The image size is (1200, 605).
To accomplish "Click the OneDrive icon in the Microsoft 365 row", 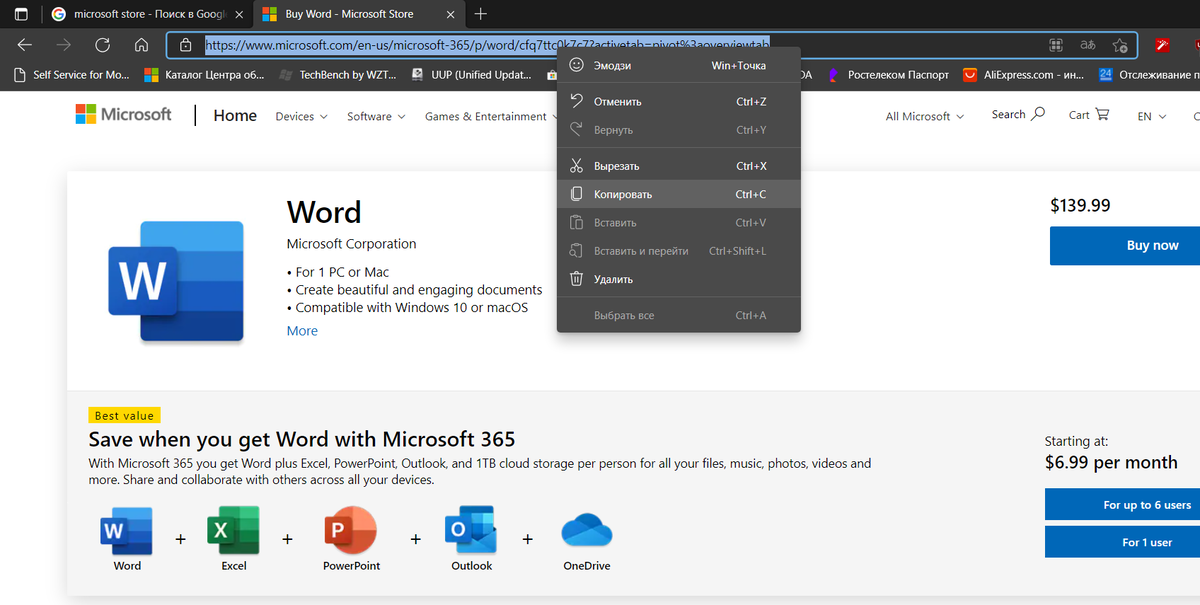I will 586,531.
